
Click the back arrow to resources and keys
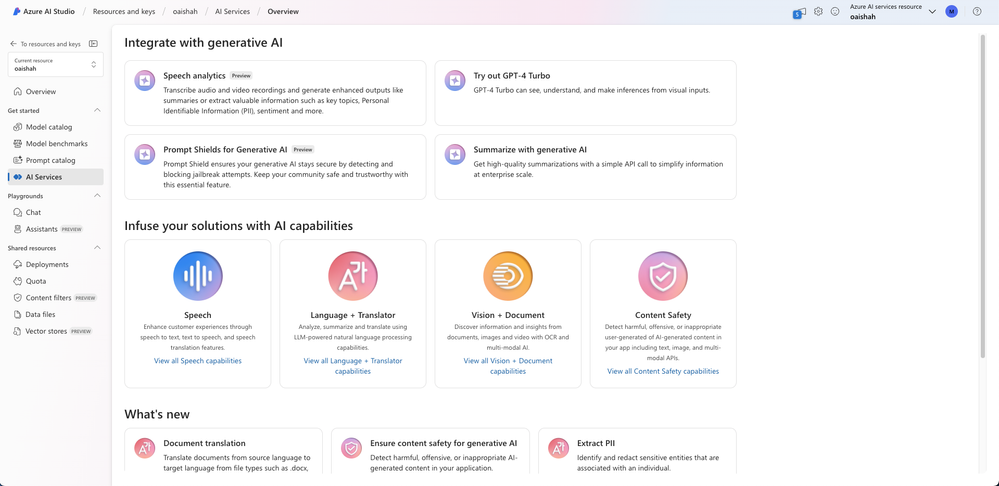tap(13, 44)
